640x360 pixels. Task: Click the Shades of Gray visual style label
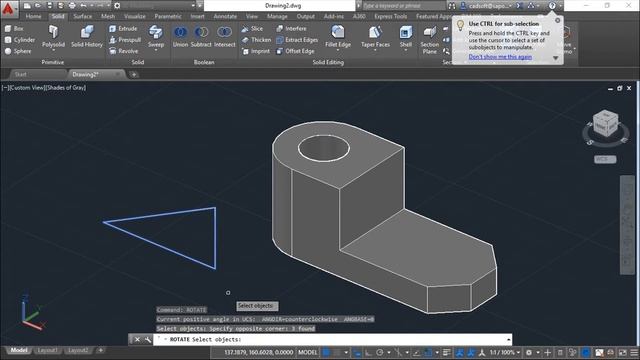pos(65,88)
